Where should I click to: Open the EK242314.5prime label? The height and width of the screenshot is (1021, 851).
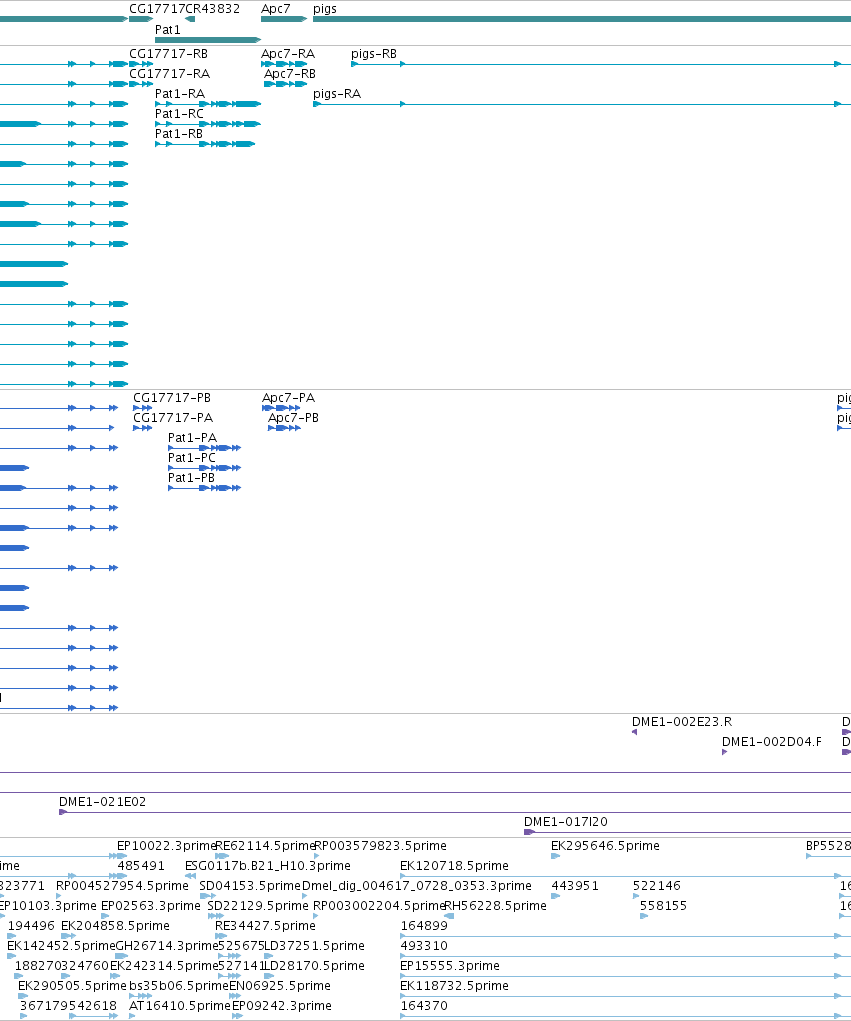[164, 966]
